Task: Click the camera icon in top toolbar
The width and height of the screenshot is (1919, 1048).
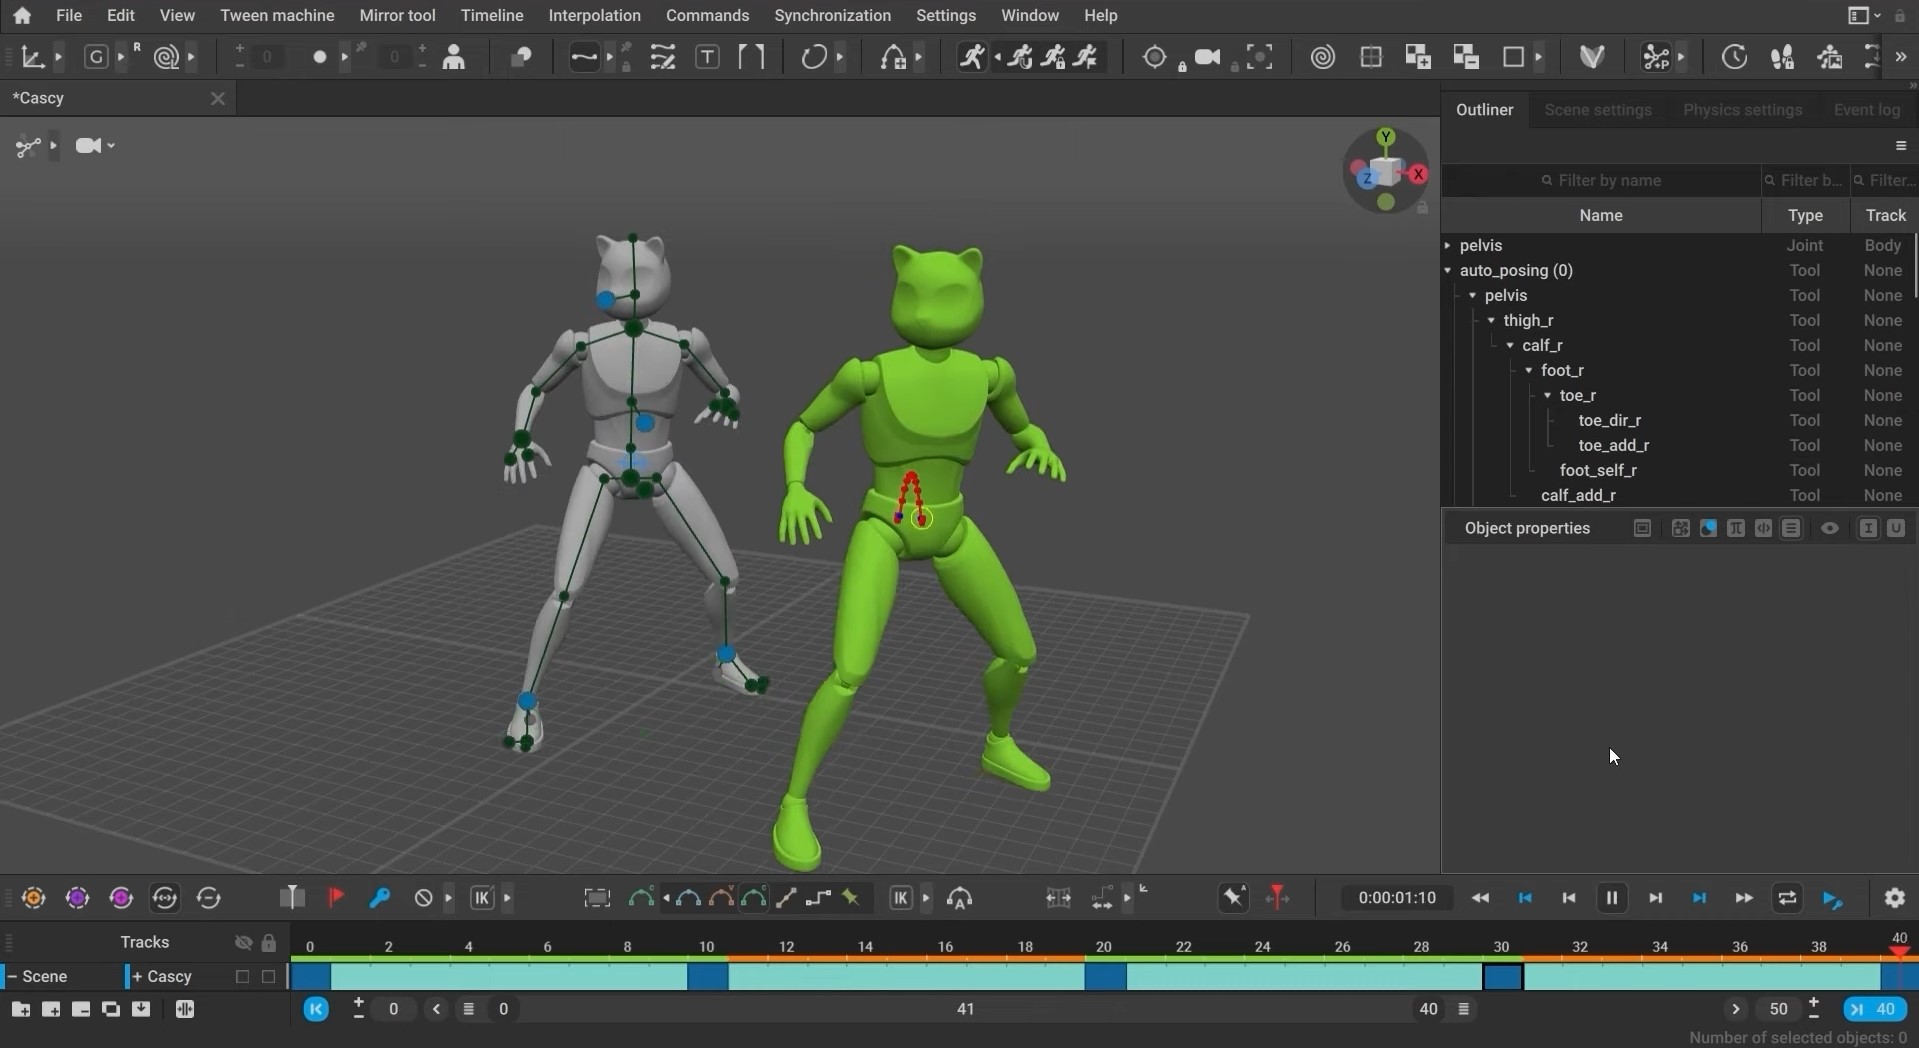Action: 1208,57
